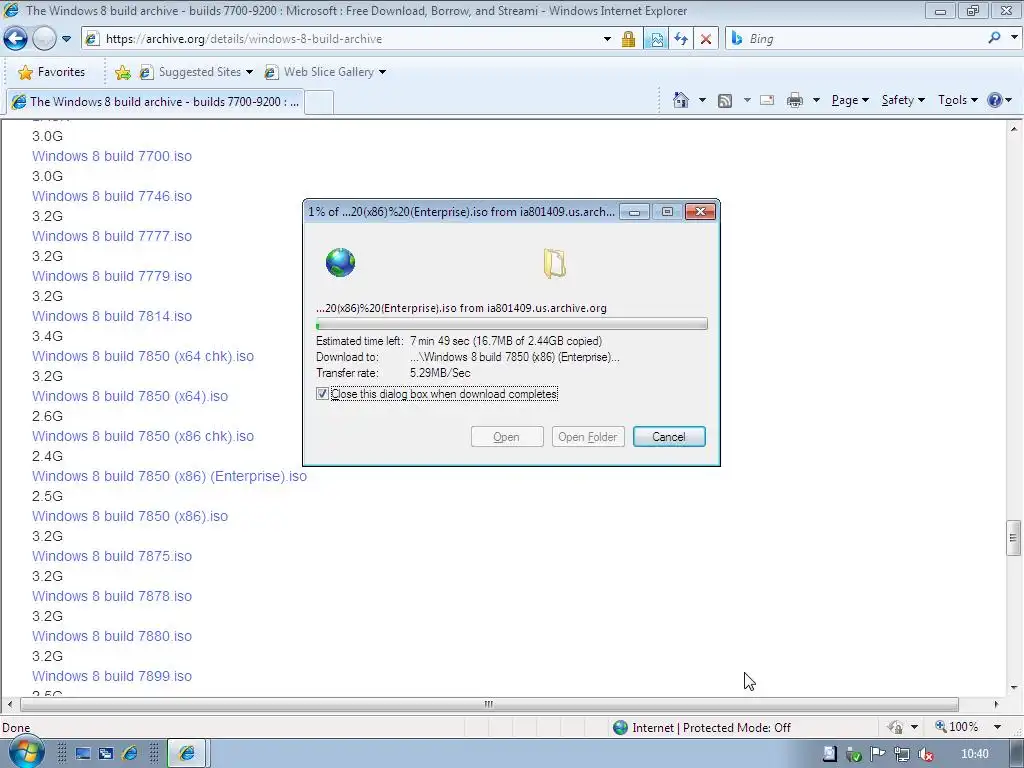This screenshot has width=1024, height=768.
Task: Click Switch between windows quick launch icon
Action: [x=106, y=754]
